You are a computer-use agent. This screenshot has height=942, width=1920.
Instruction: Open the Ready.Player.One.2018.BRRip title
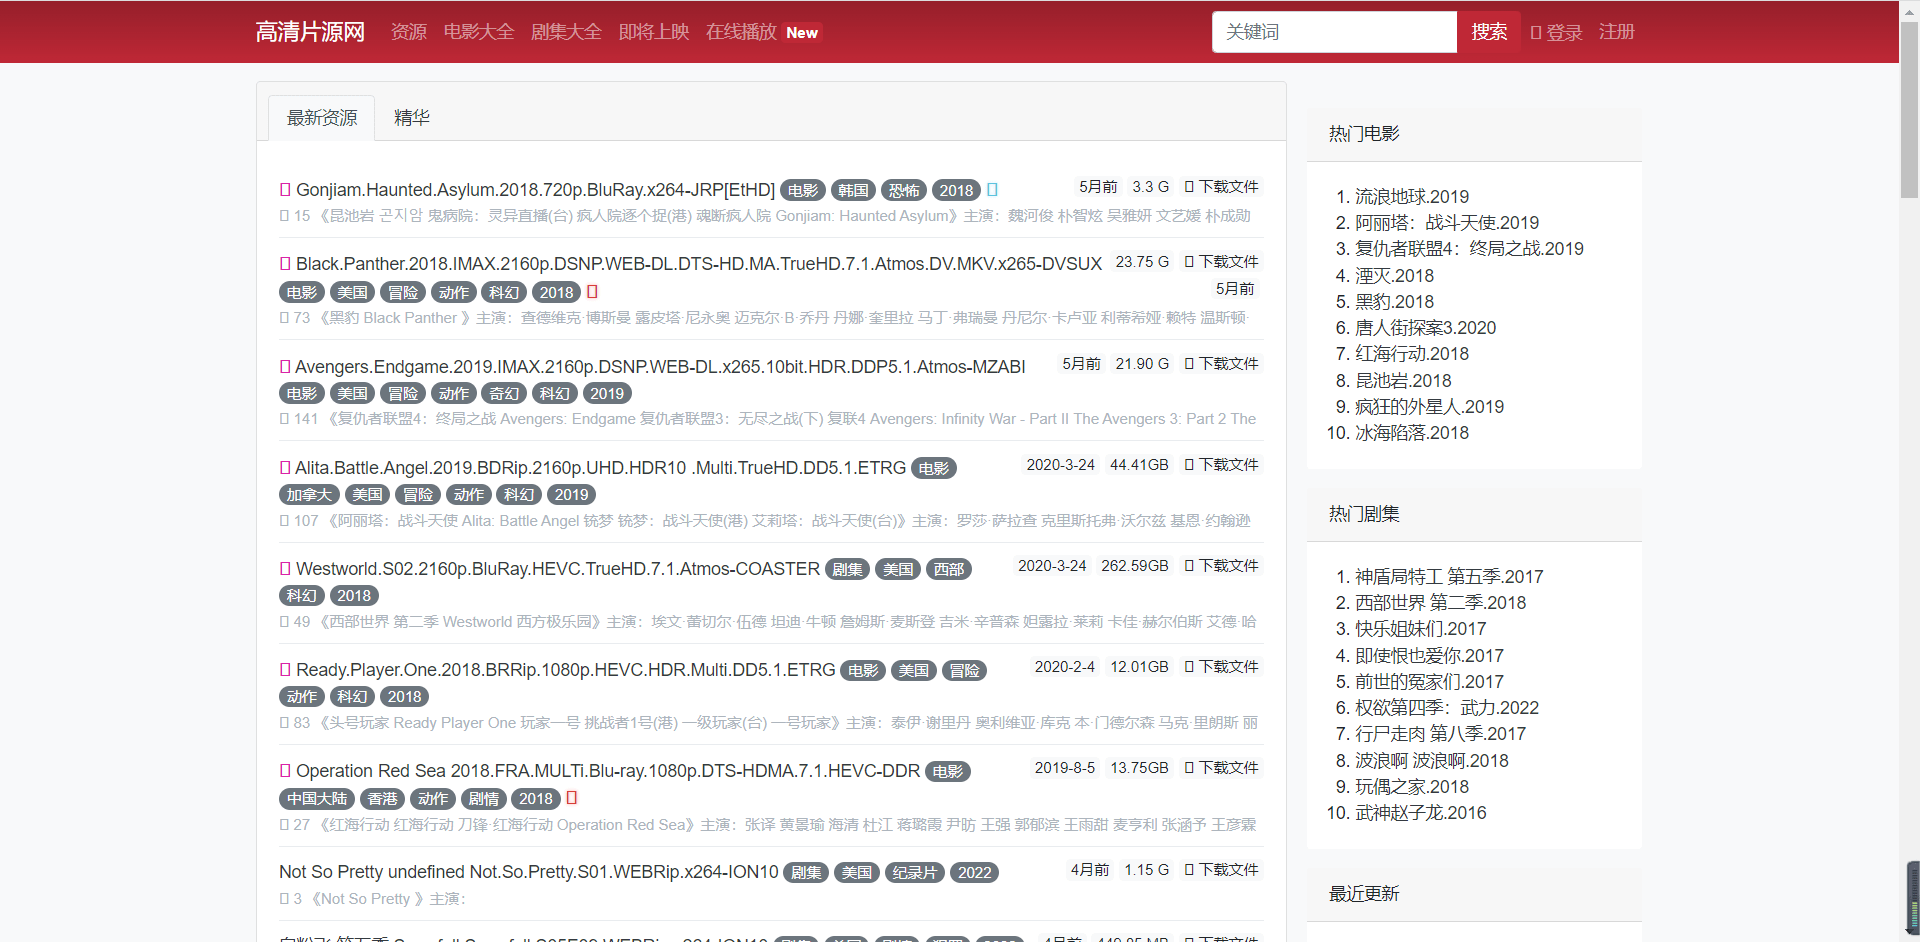(565, 670)
